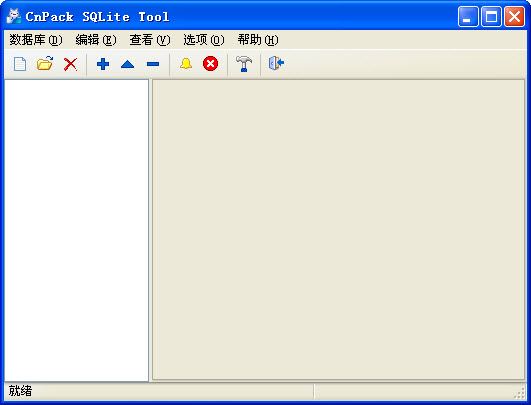531x405 pixels.
Task: Click the blue plus add icon
Action: click(103, 64)
